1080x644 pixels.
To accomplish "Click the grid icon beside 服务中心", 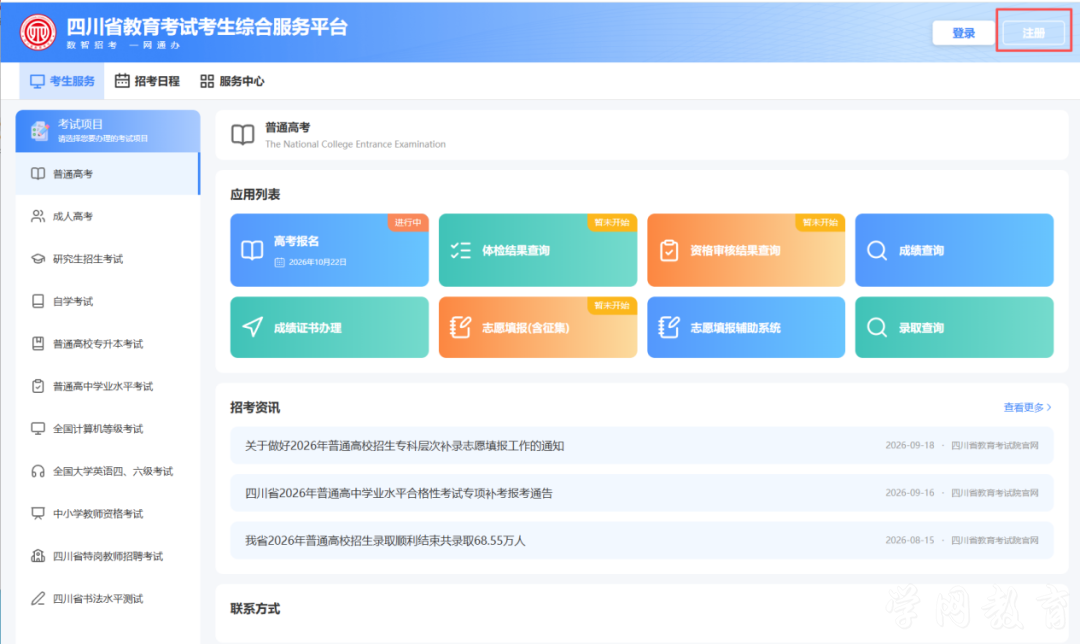I will (207, 81).
